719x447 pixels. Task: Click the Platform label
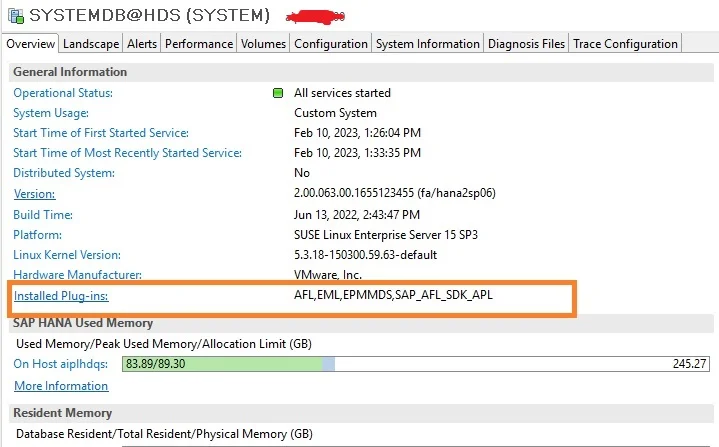pos(38,235)
